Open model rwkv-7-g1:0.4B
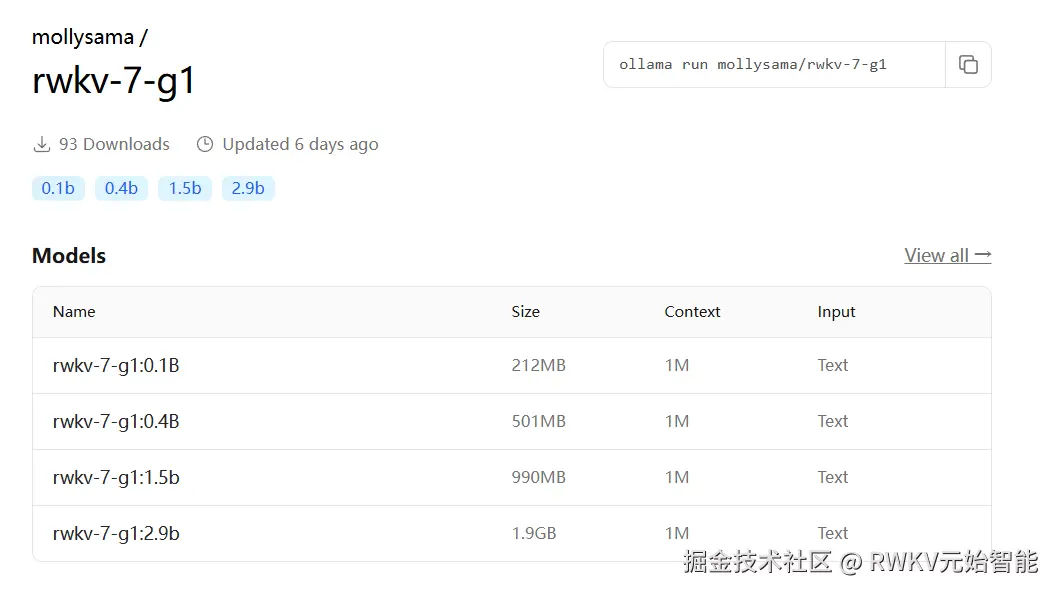Screen dimensions: 1057x594 tap(116, 421)
